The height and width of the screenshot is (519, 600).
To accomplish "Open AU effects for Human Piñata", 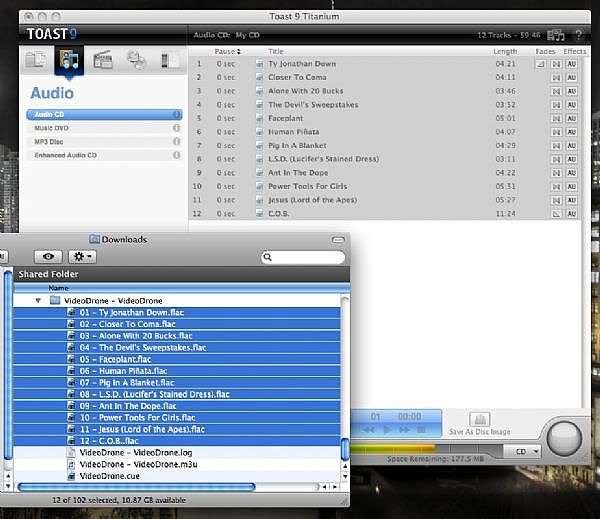I will pyautogui.click(x=572, y=132).
